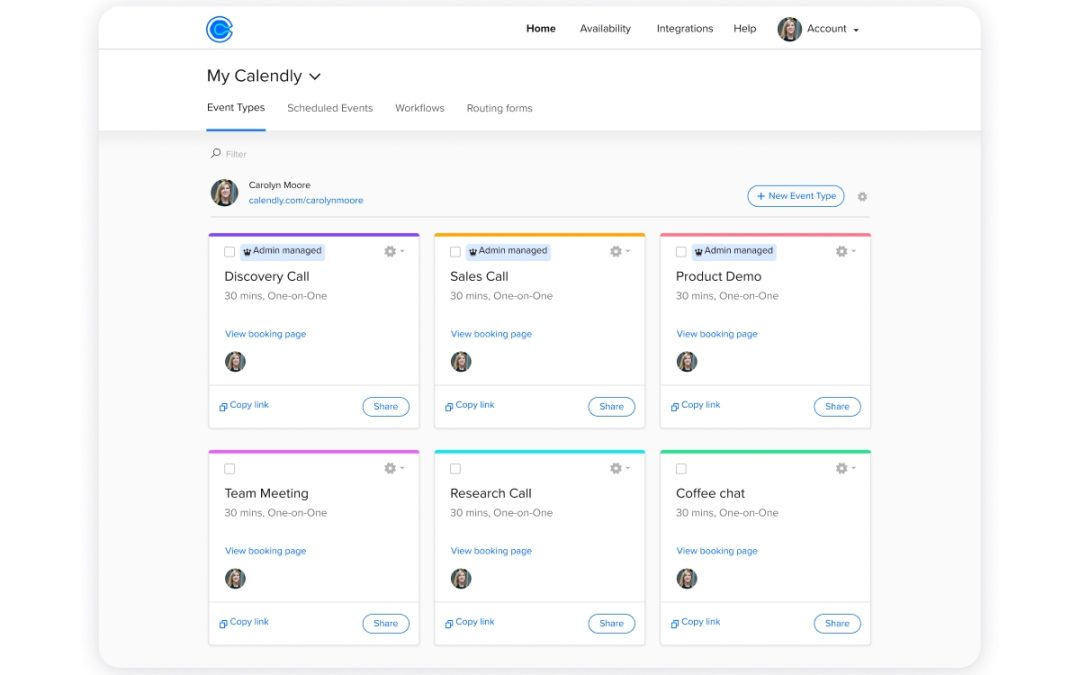Copy link for Product Demo
Screen dimensions: 1080x675
tap(696, 405)
